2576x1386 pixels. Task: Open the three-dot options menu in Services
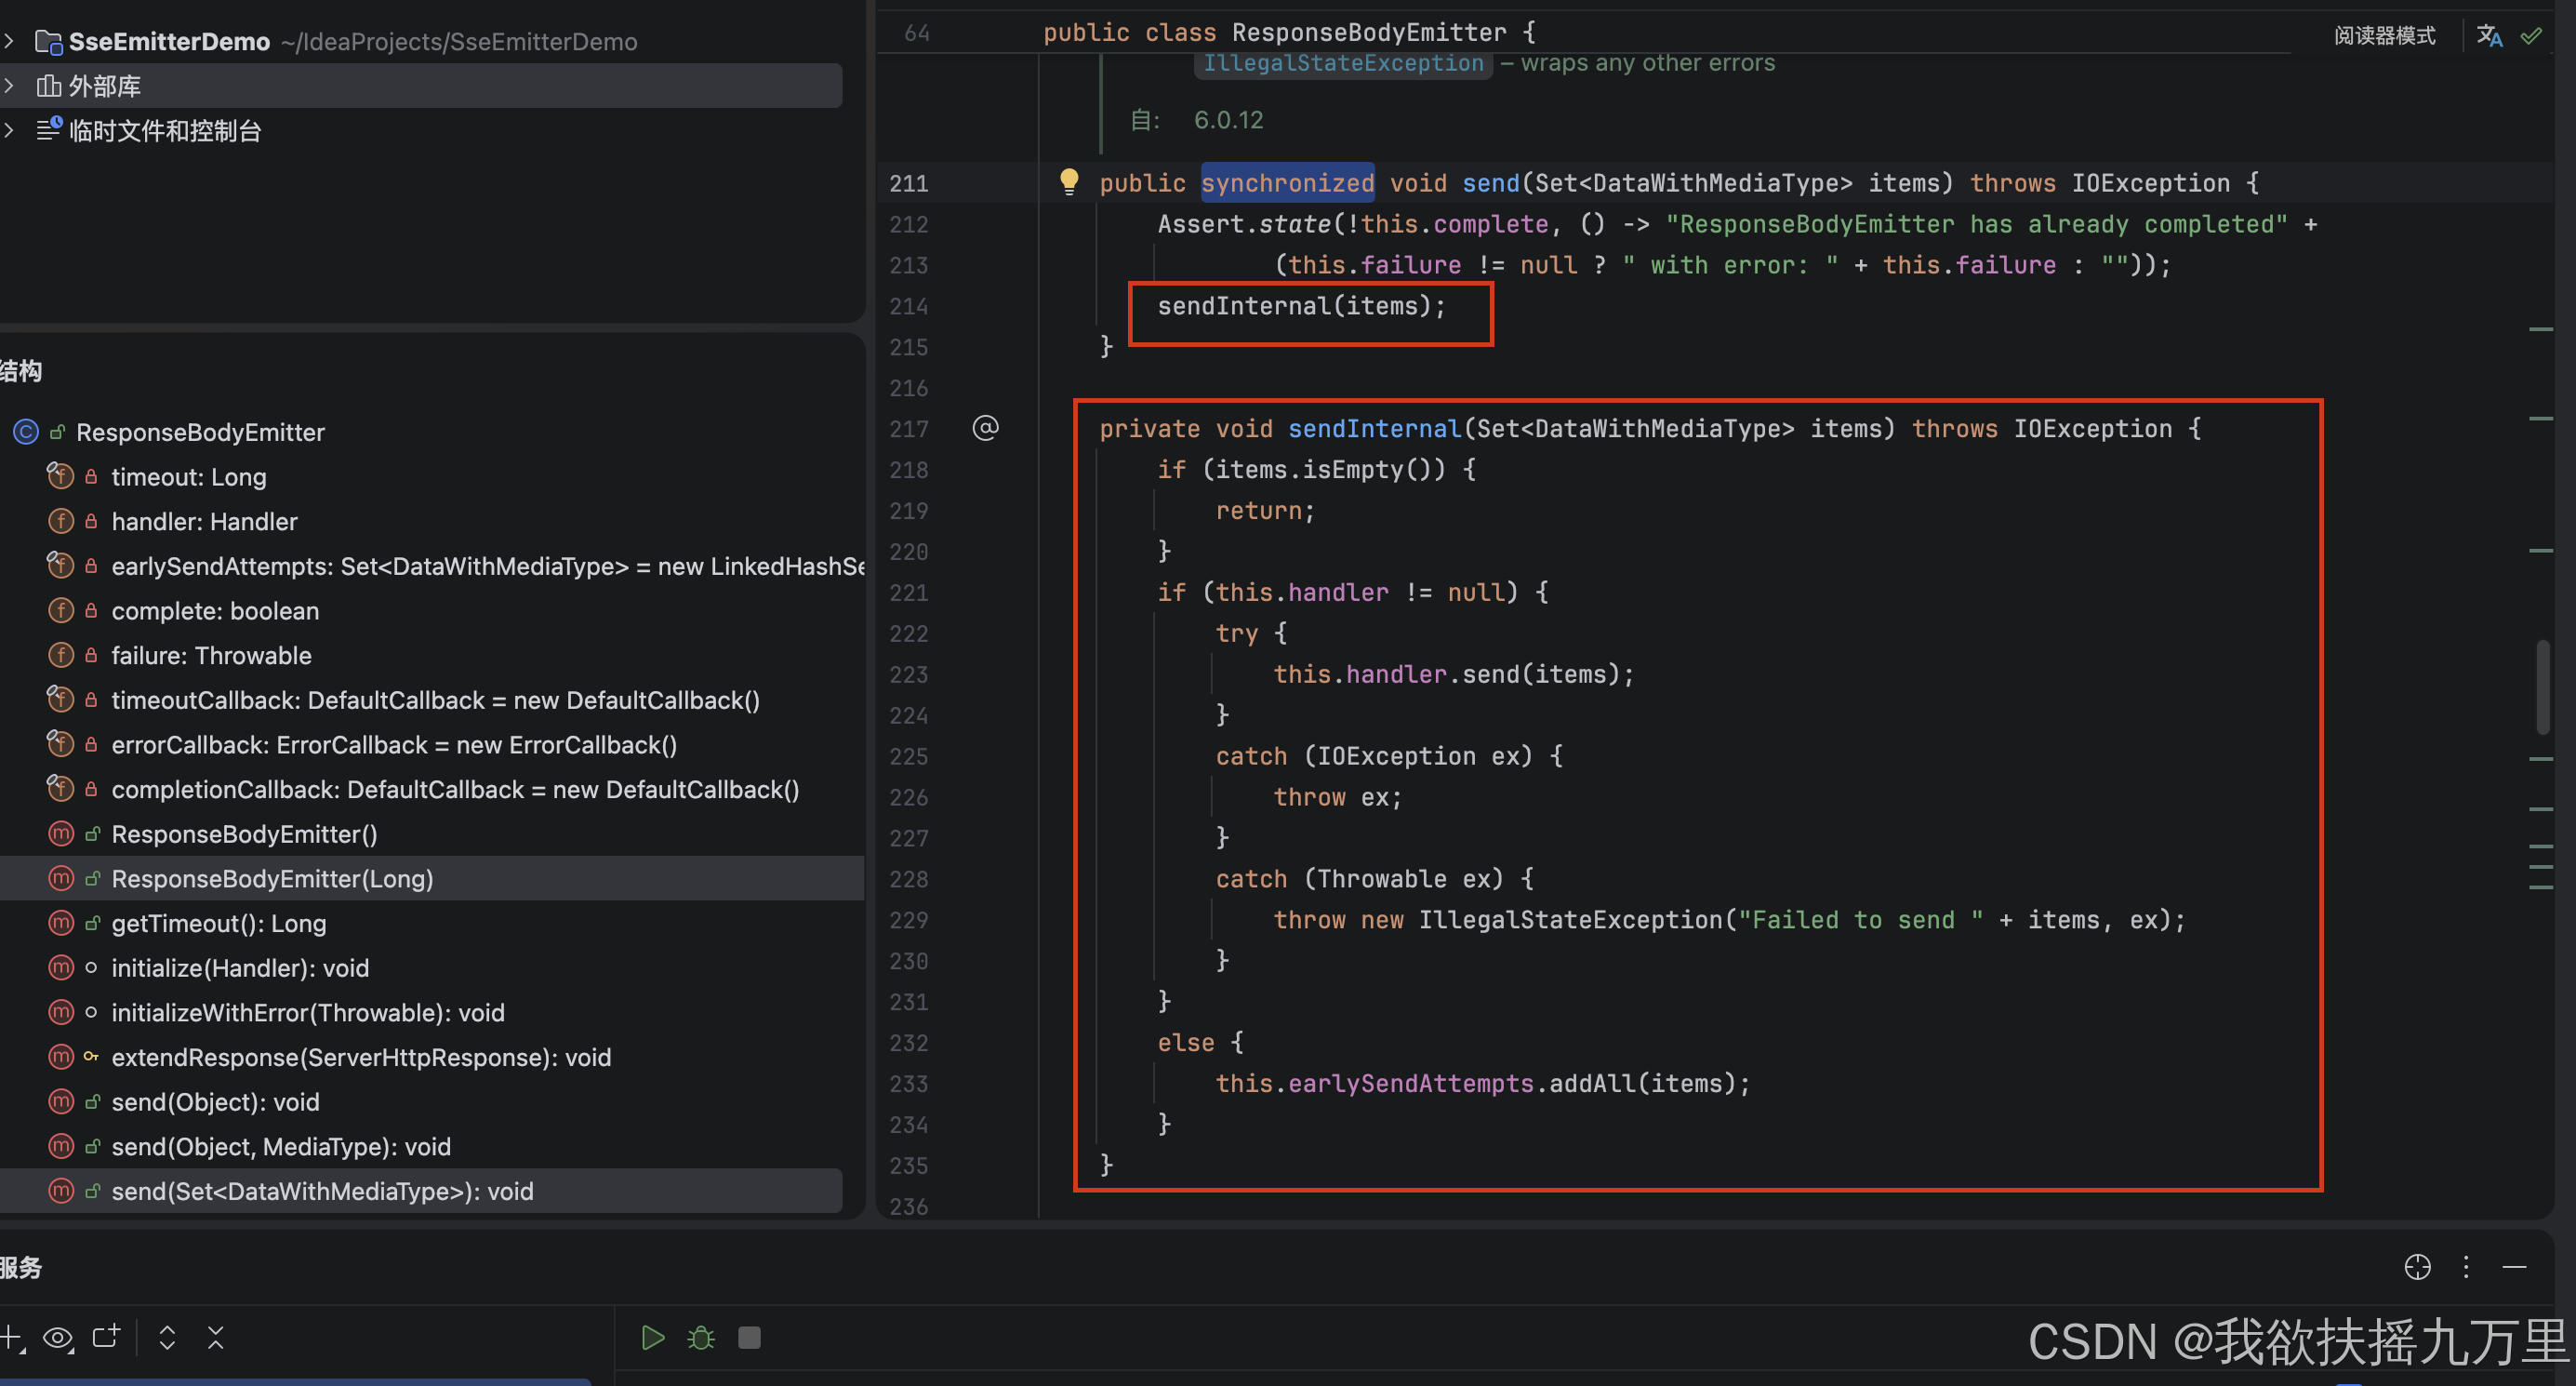pyautogui.click(x=2466, y=1267)
